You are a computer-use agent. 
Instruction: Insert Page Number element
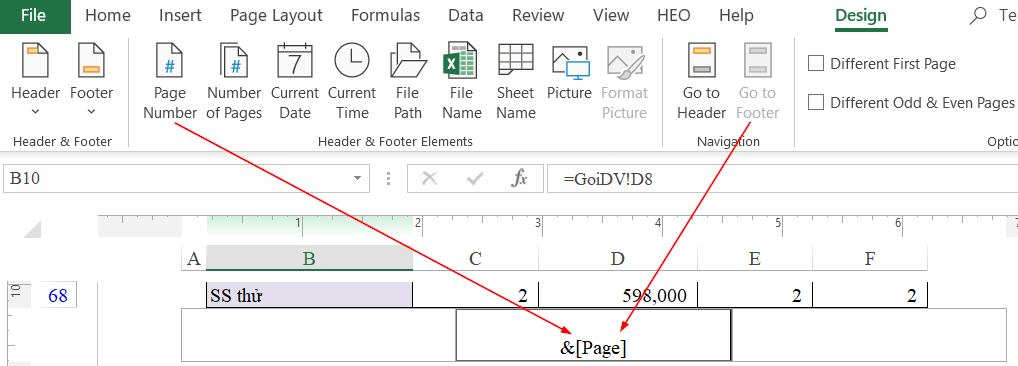[x=170, y=81]
